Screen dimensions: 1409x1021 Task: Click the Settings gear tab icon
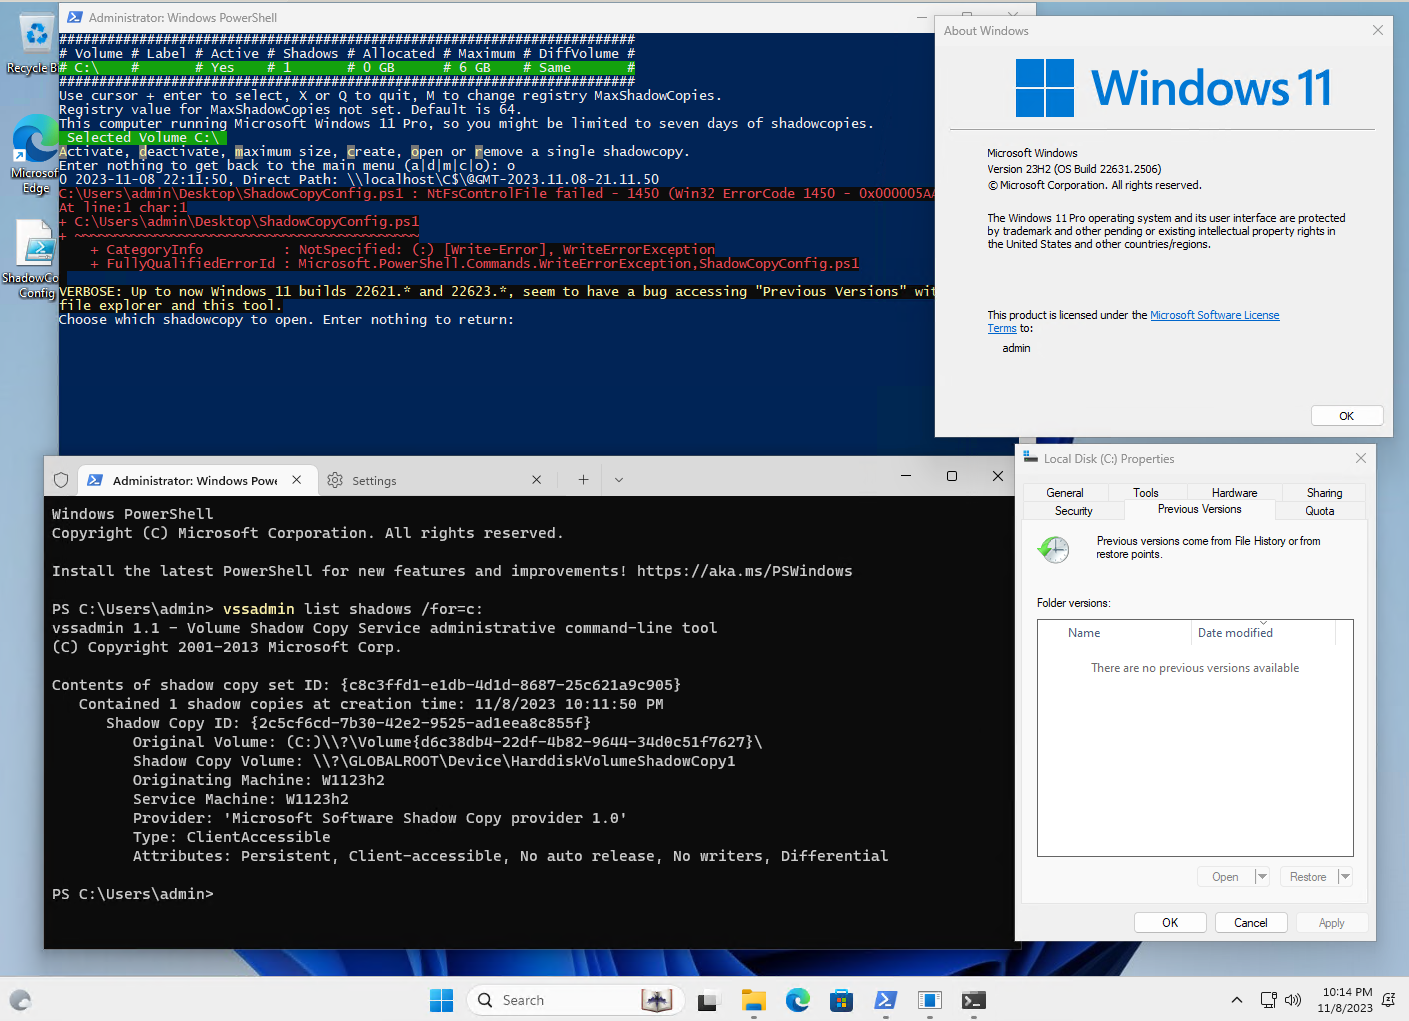tap(335, 480)
